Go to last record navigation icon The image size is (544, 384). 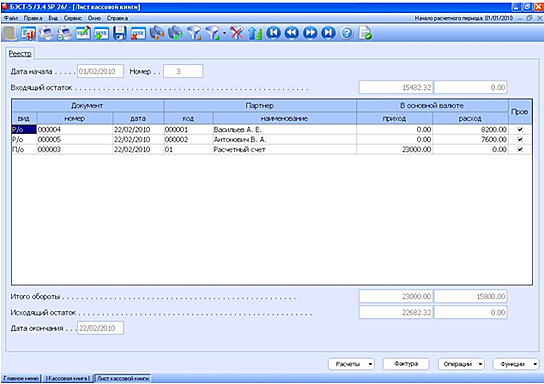[328, 33]
